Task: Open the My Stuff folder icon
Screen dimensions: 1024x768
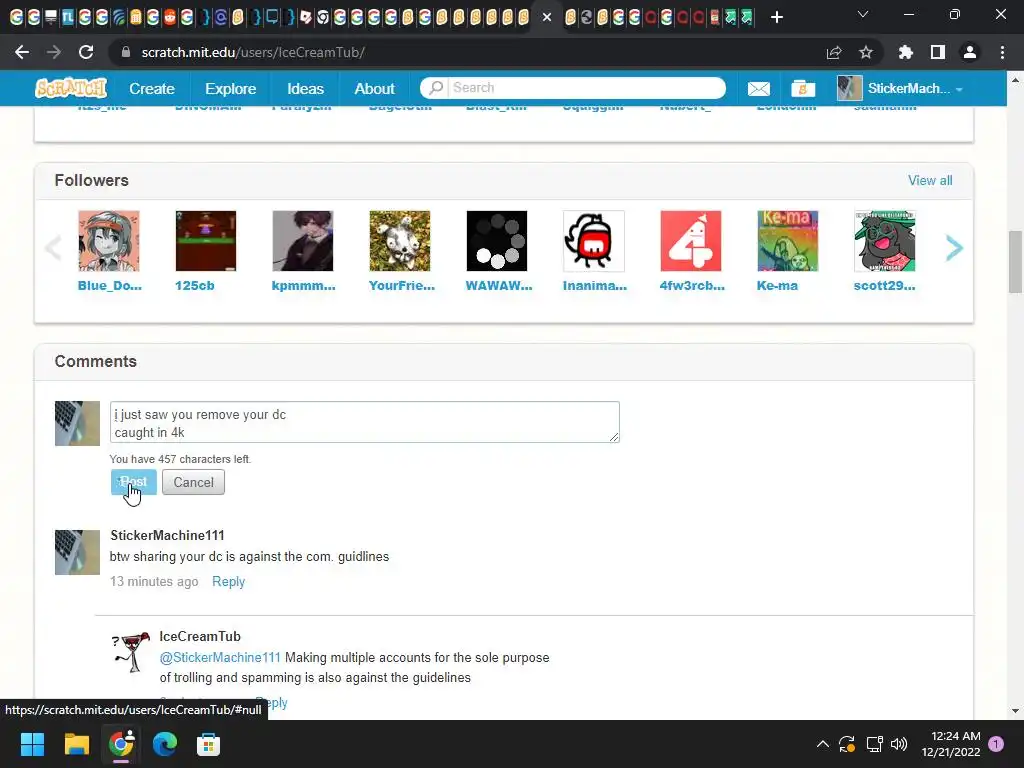Action: coord(803,88)
